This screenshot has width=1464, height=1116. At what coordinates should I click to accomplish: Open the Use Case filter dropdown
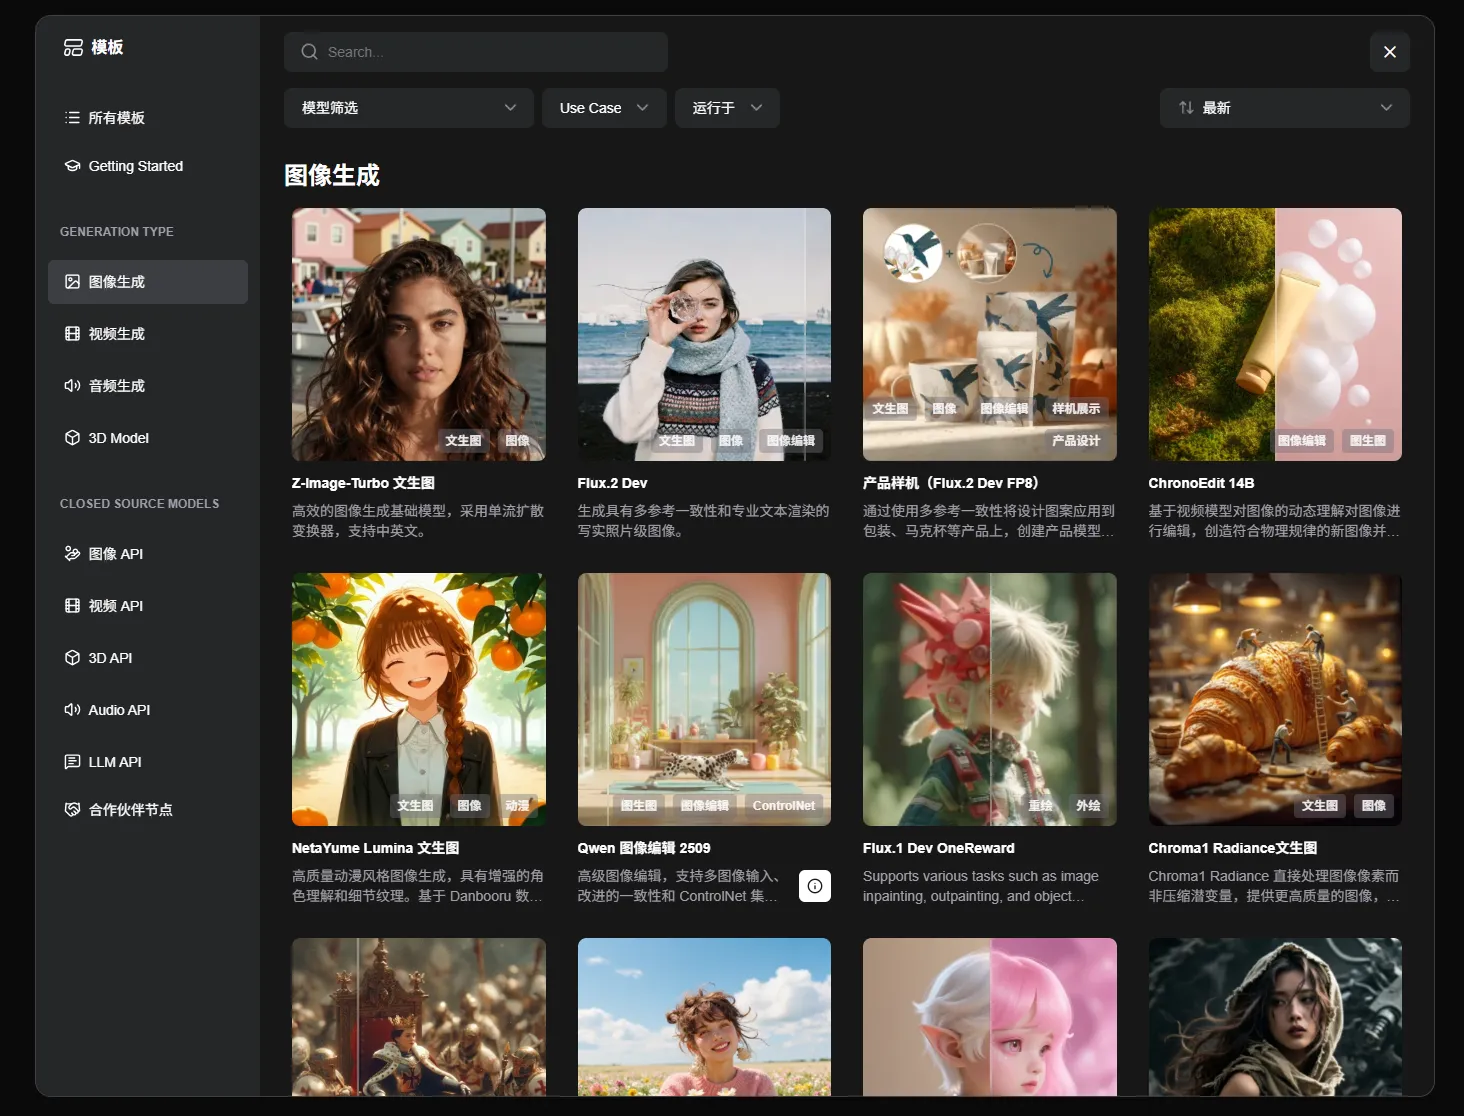(604, 108)
